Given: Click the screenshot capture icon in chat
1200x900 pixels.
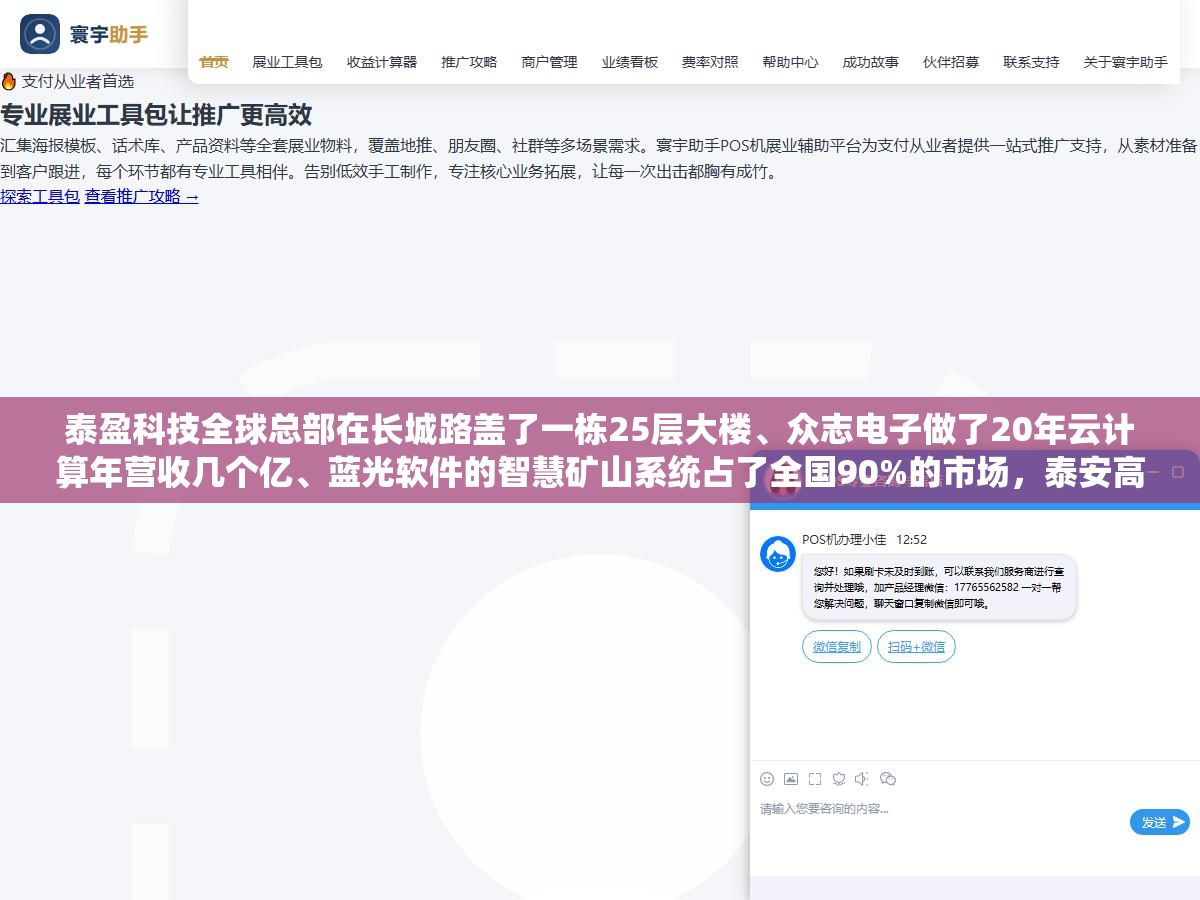Looking at the screenshot, I should (815, 779).
